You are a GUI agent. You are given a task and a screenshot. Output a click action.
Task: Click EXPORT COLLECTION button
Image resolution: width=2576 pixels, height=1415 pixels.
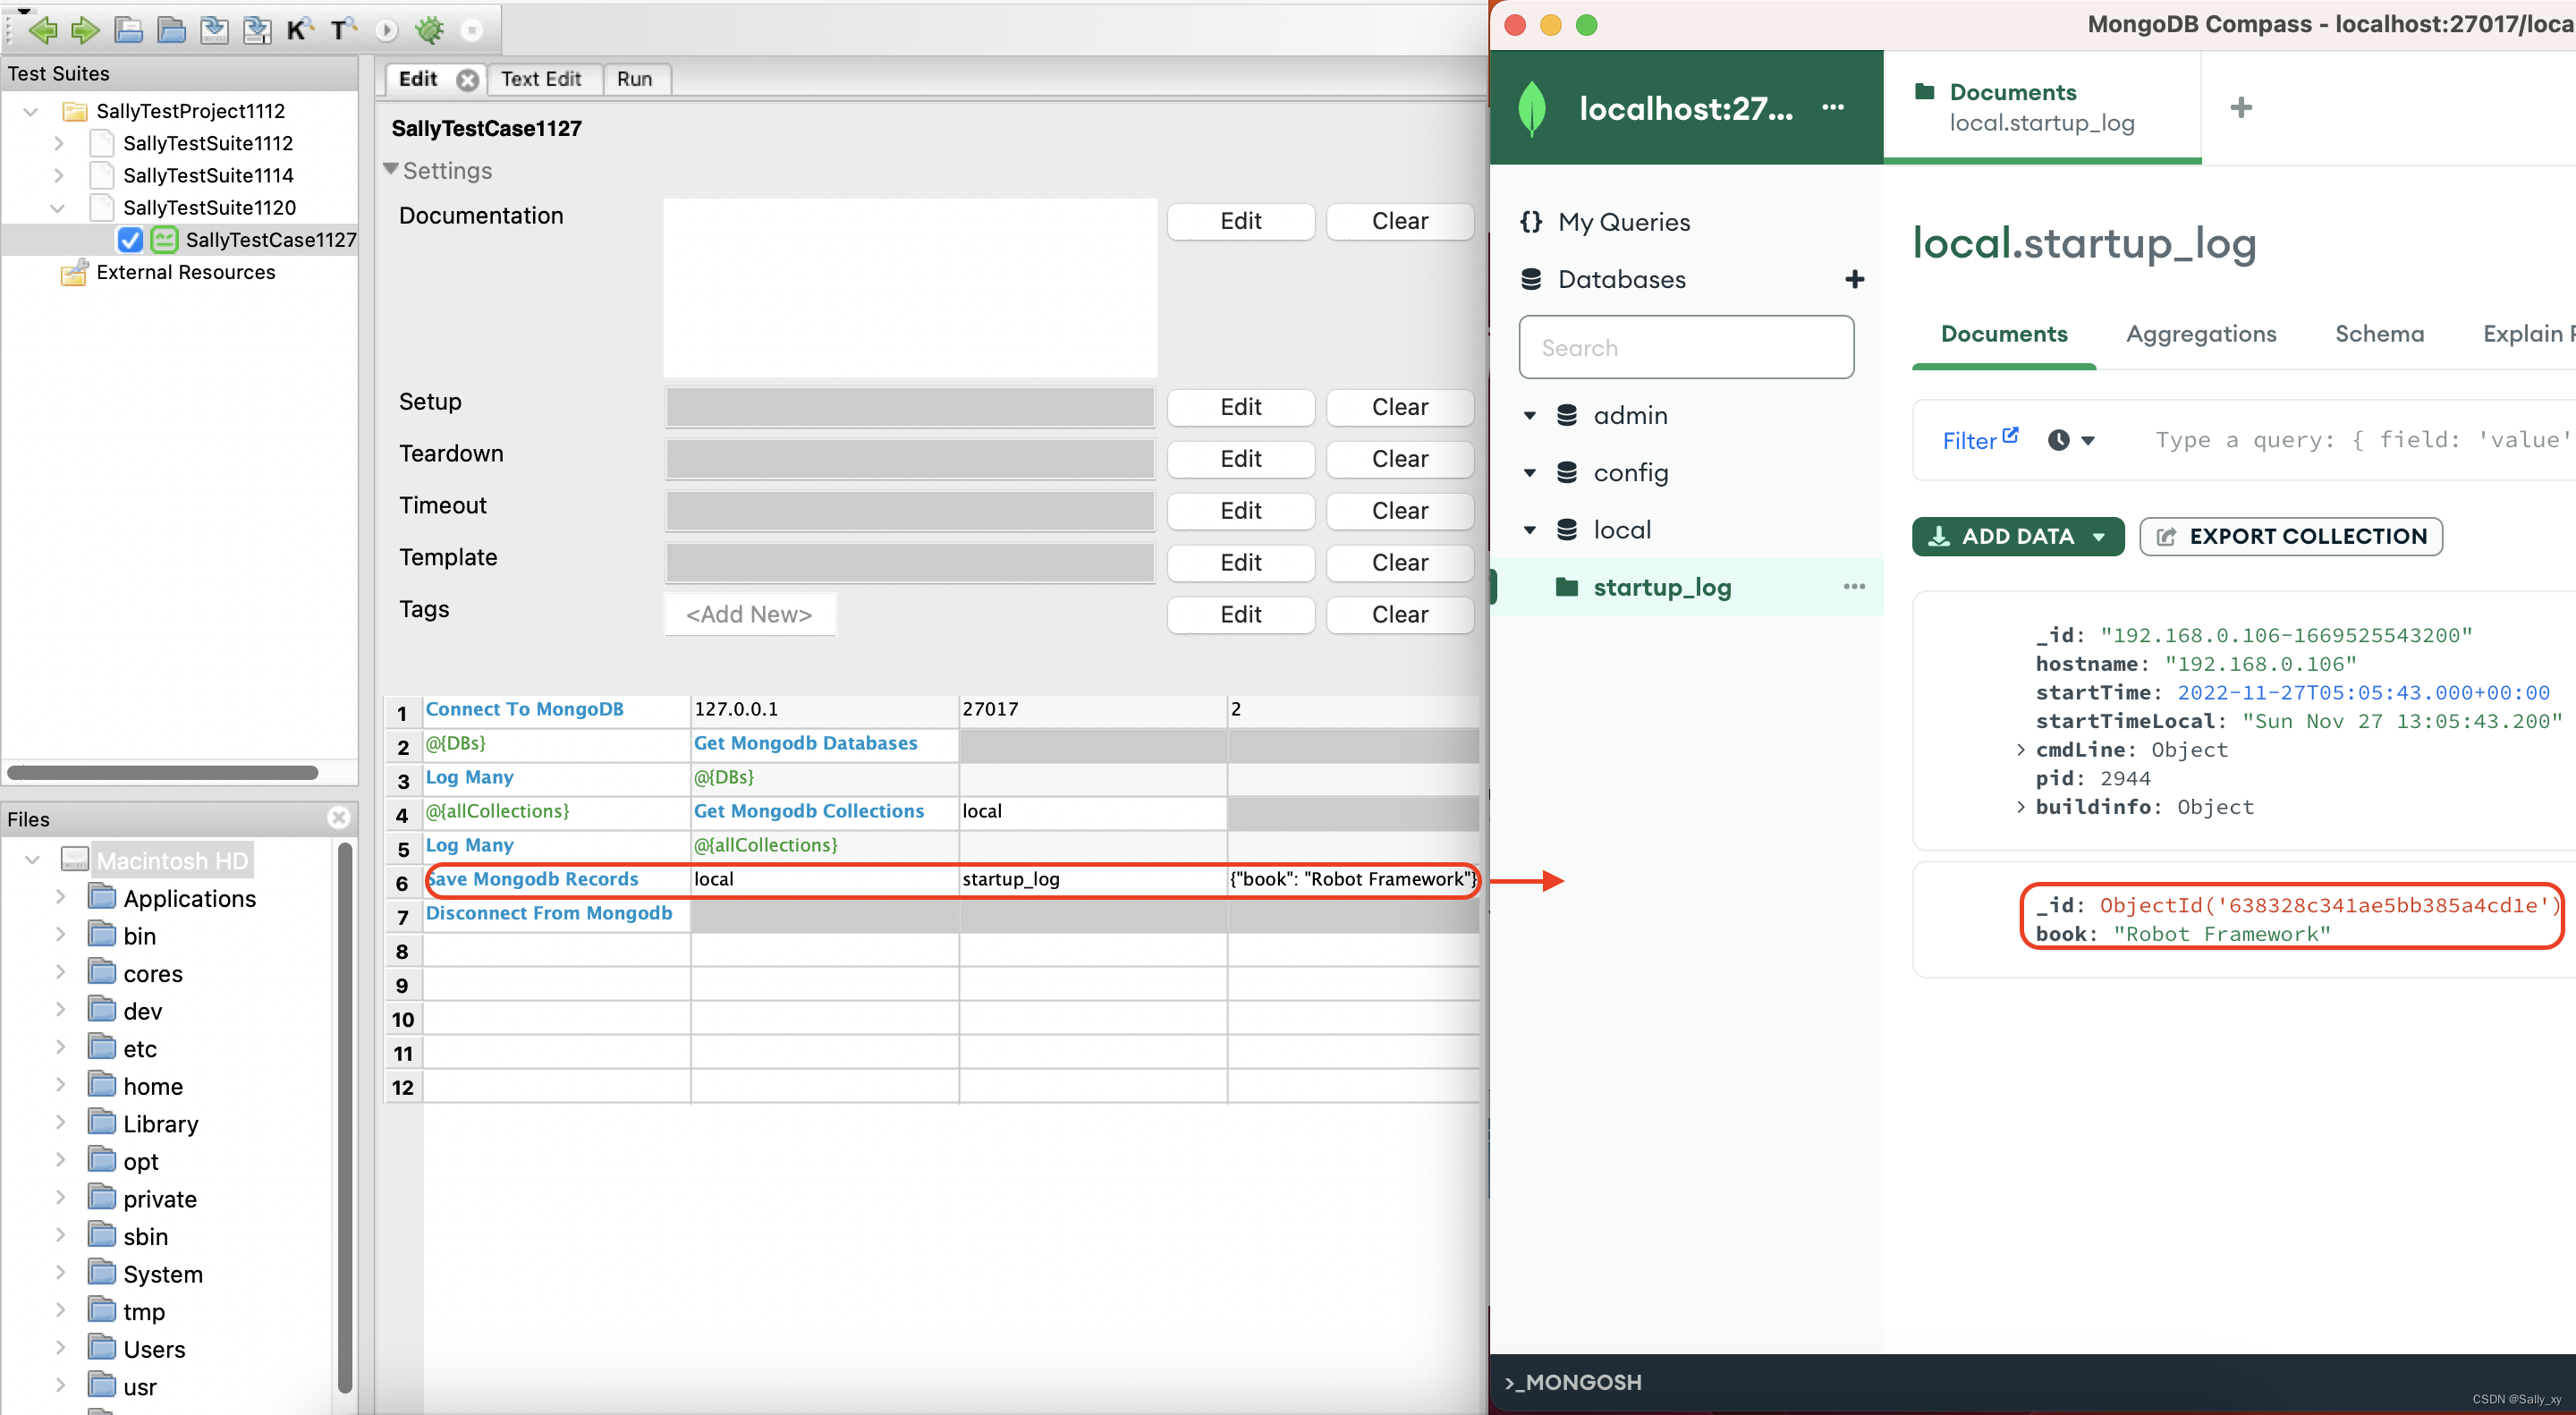pos(2290,536)
